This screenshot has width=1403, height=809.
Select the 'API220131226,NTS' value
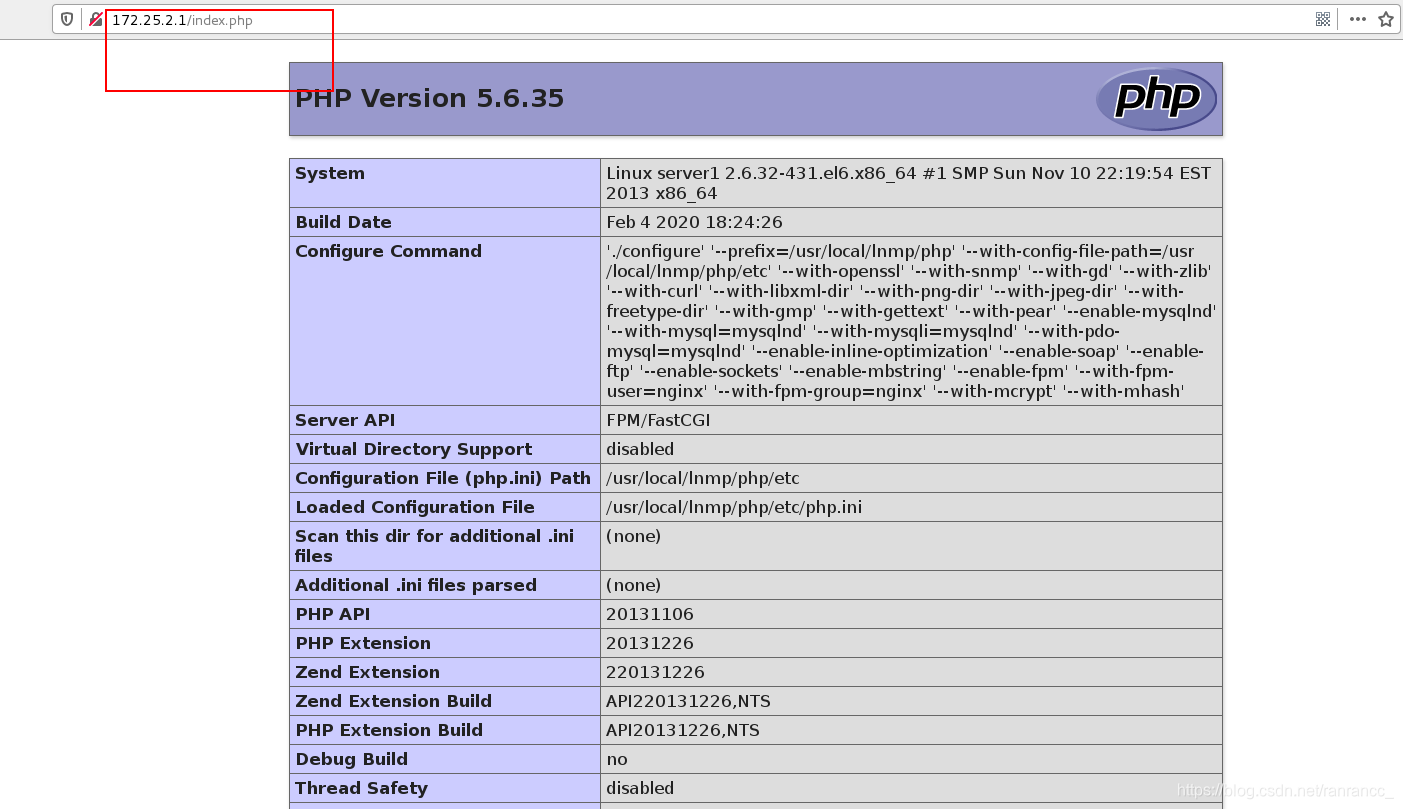[688, 701]
